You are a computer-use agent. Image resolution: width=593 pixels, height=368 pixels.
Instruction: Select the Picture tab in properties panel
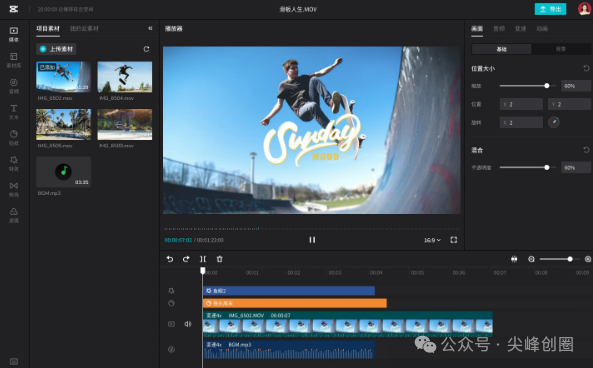(x=477, y=29)
